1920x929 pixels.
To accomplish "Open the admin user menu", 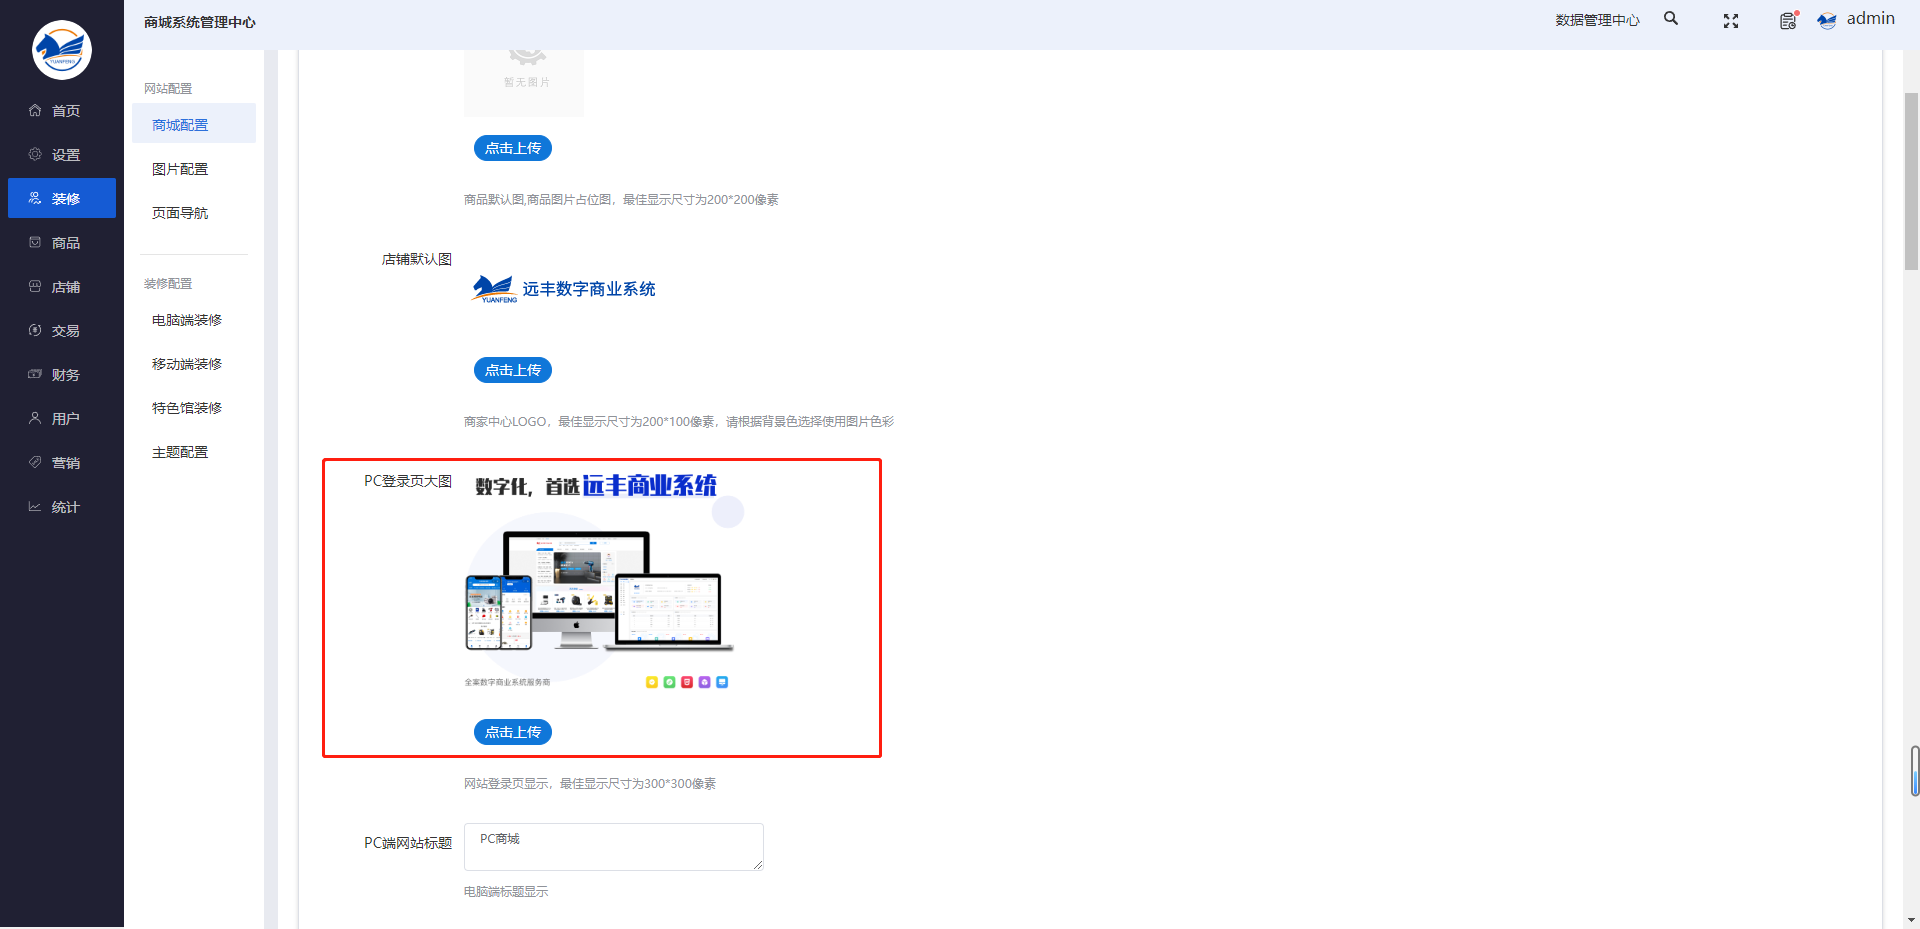I will 1870,19.
